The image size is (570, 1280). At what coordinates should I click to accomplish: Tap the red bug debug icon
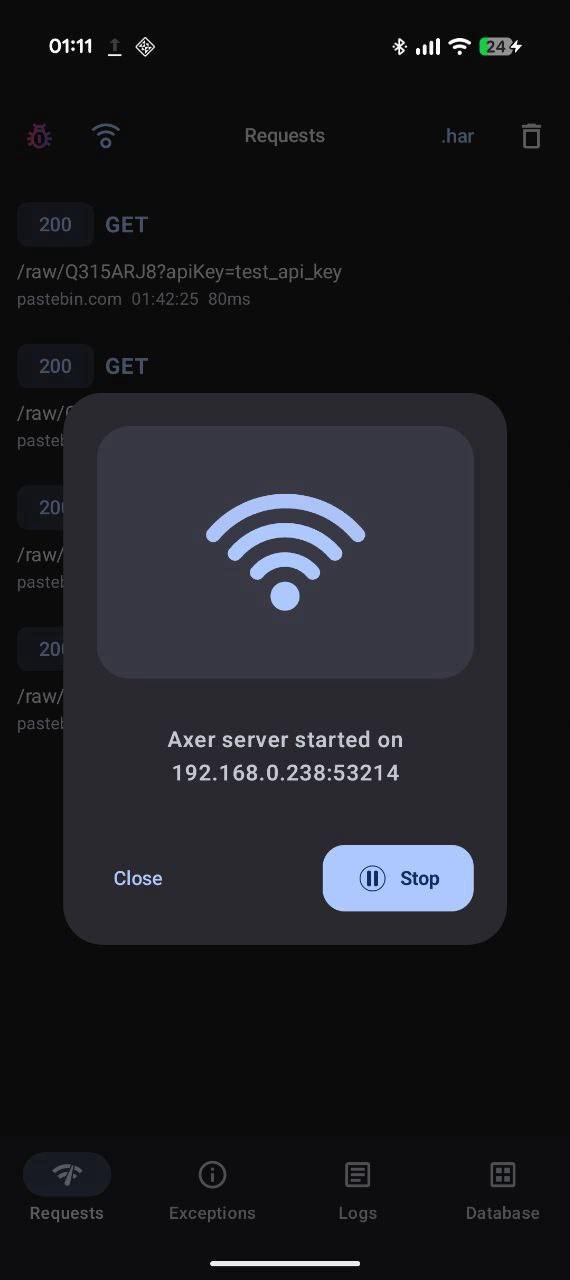click(39, 136)
